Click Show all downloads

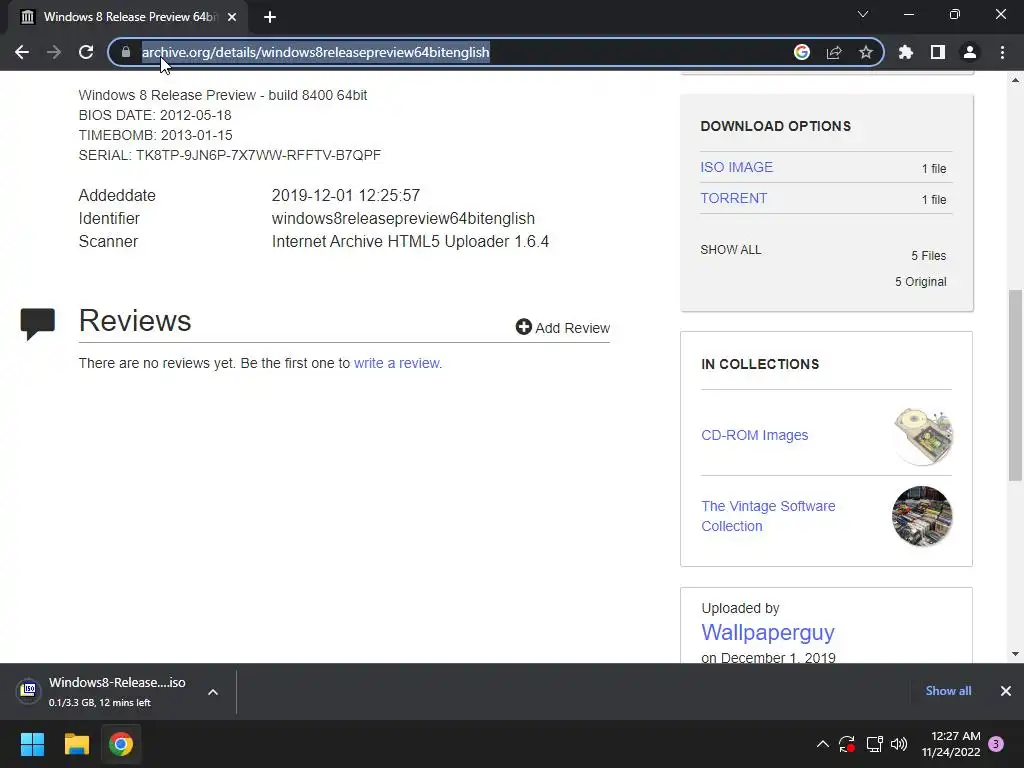(948, 691)
